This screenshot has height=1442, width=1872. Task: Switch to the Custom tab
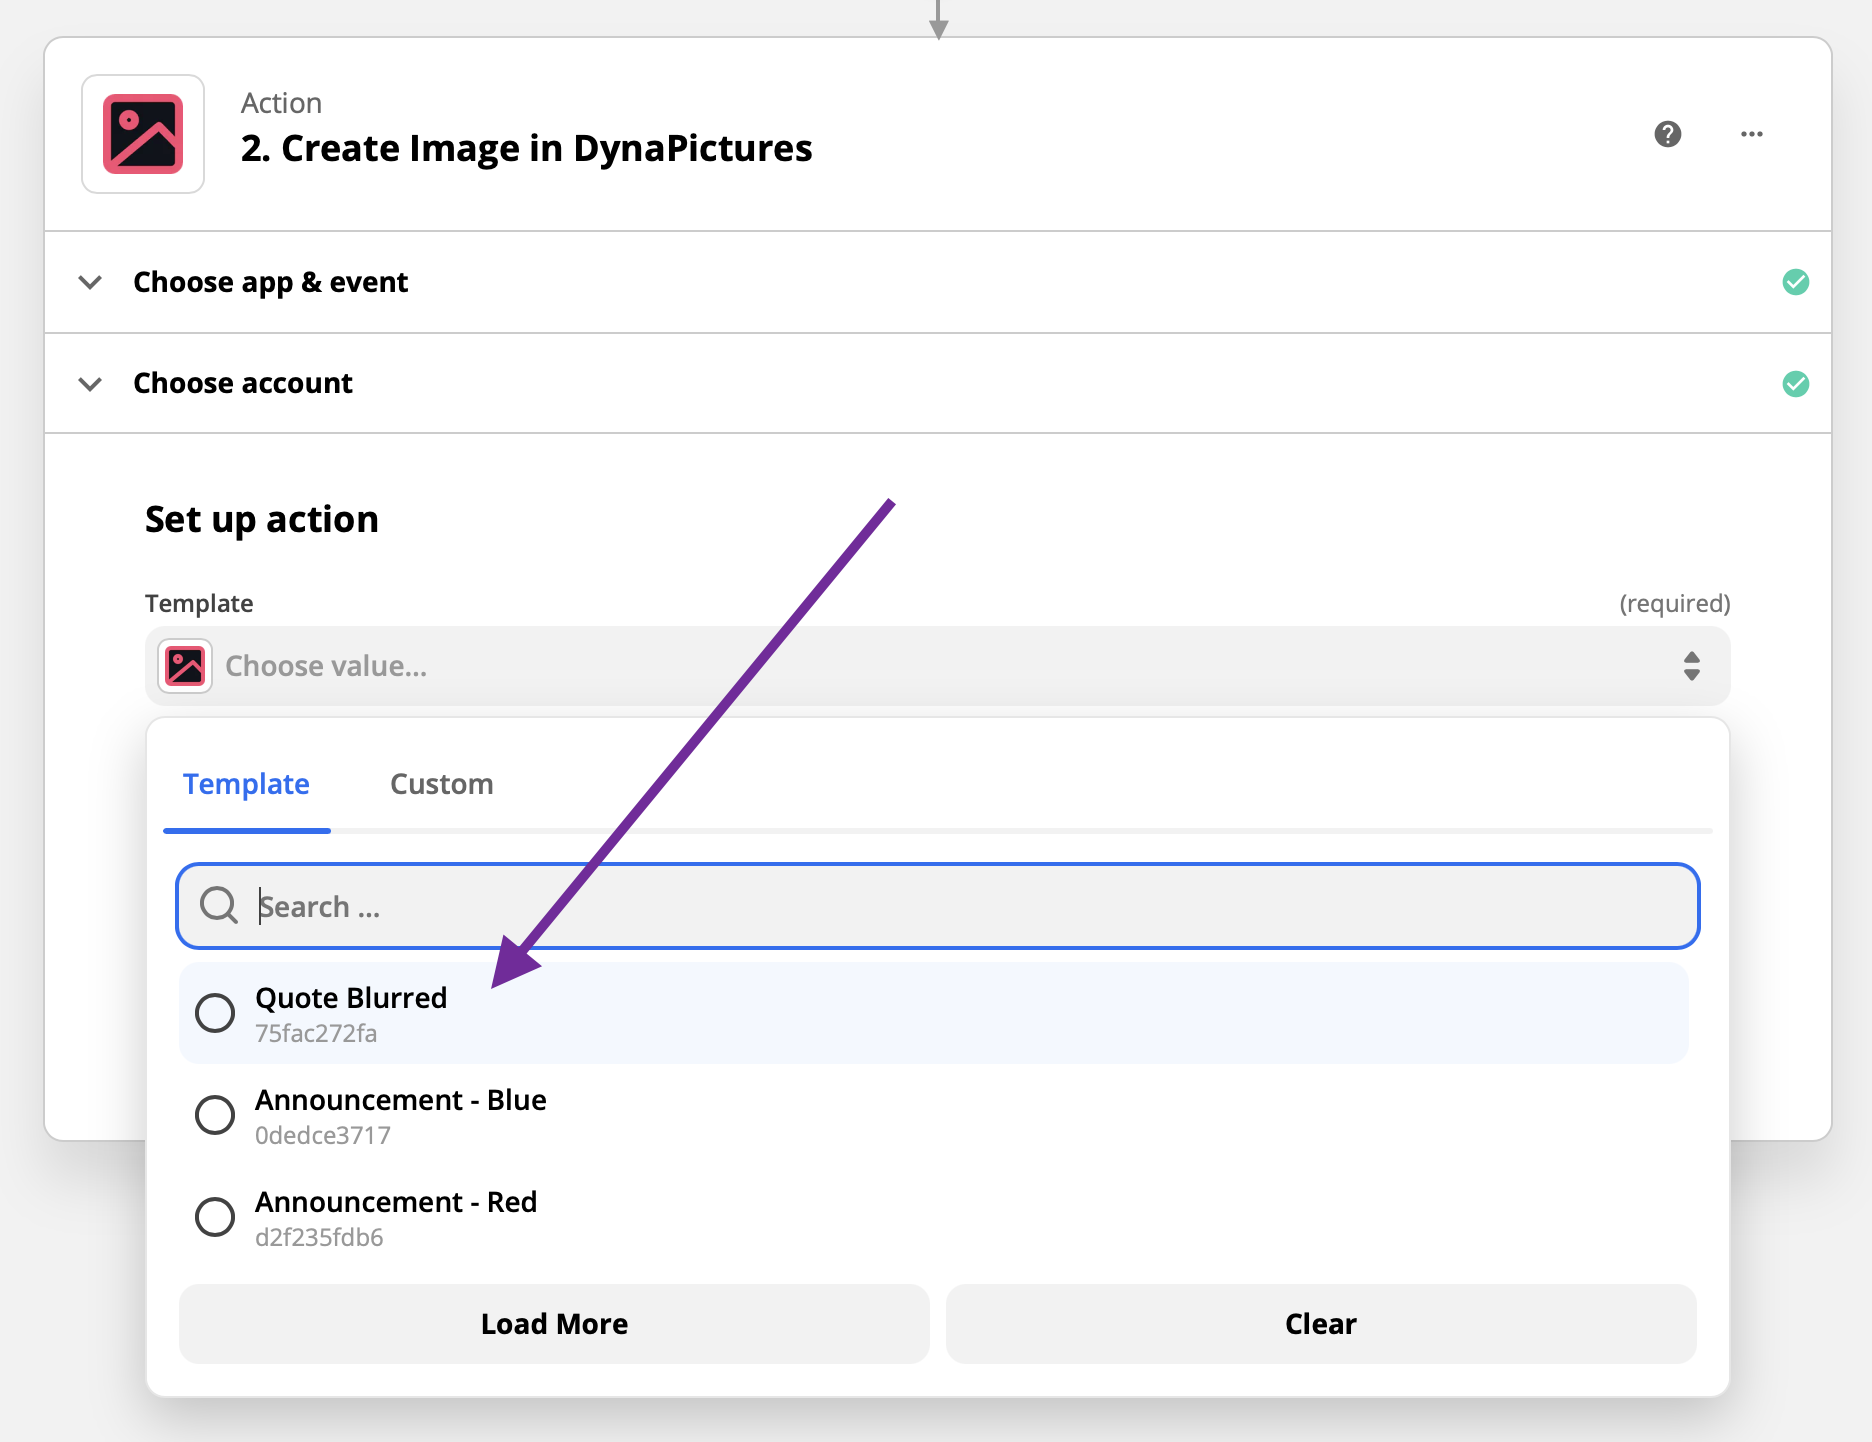coord(441,784)
